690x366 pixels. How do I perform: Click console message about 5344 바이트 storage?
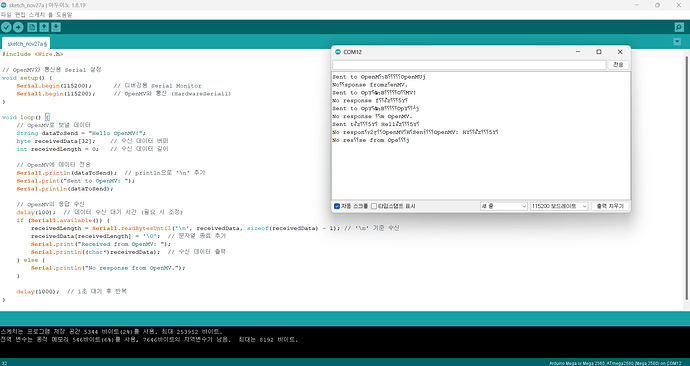pyautogui.click(x=112, y=331)
